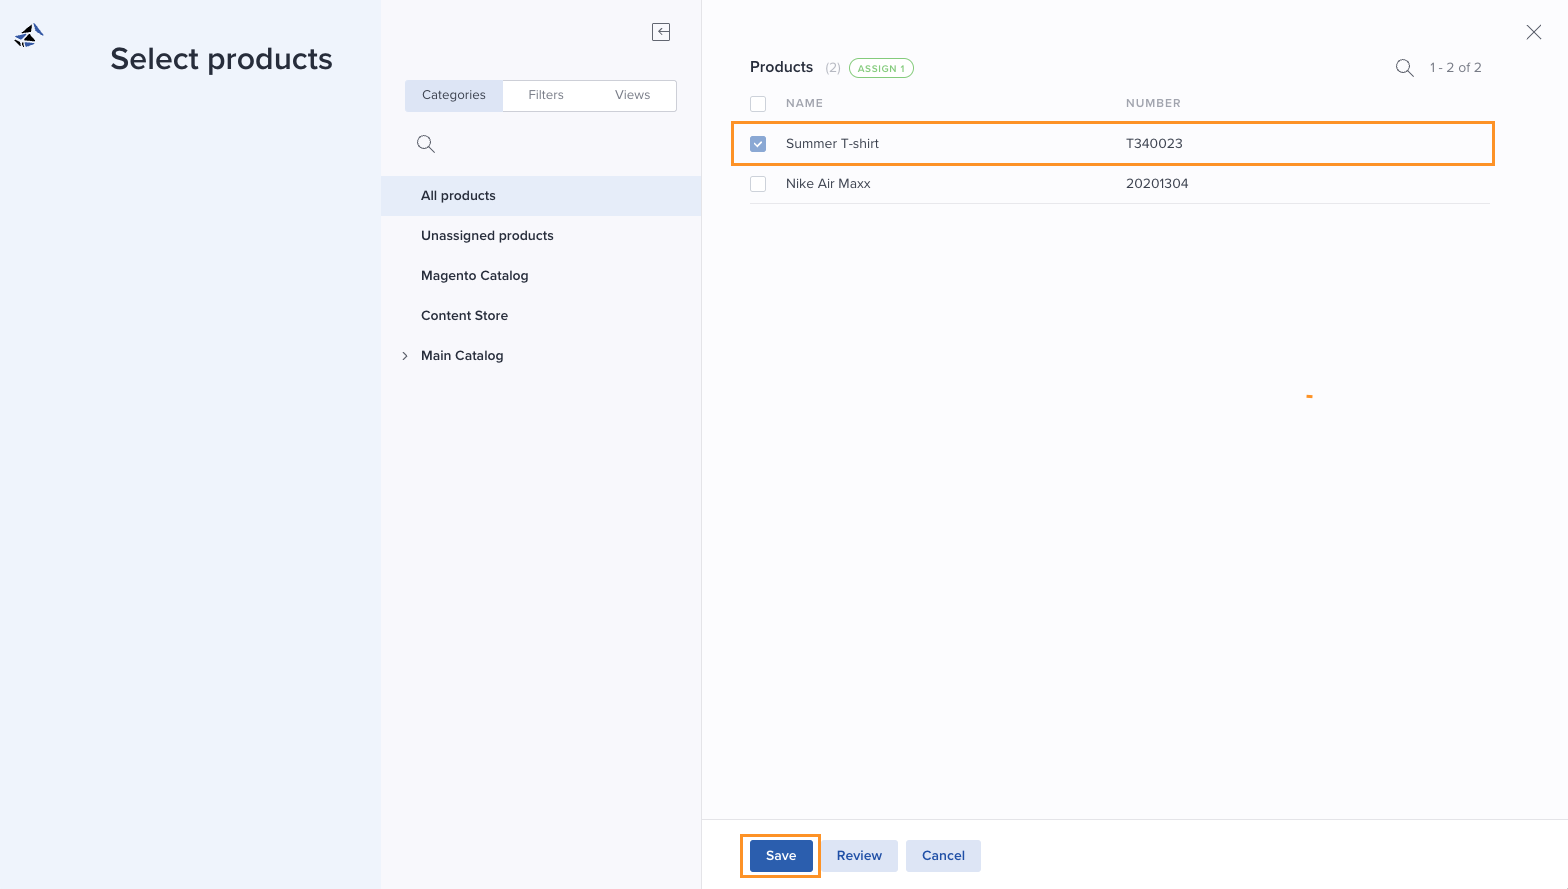1568x889 pixels.
Task: Check the Nike Air Maxx checkbox
Action: pos(758,184)
